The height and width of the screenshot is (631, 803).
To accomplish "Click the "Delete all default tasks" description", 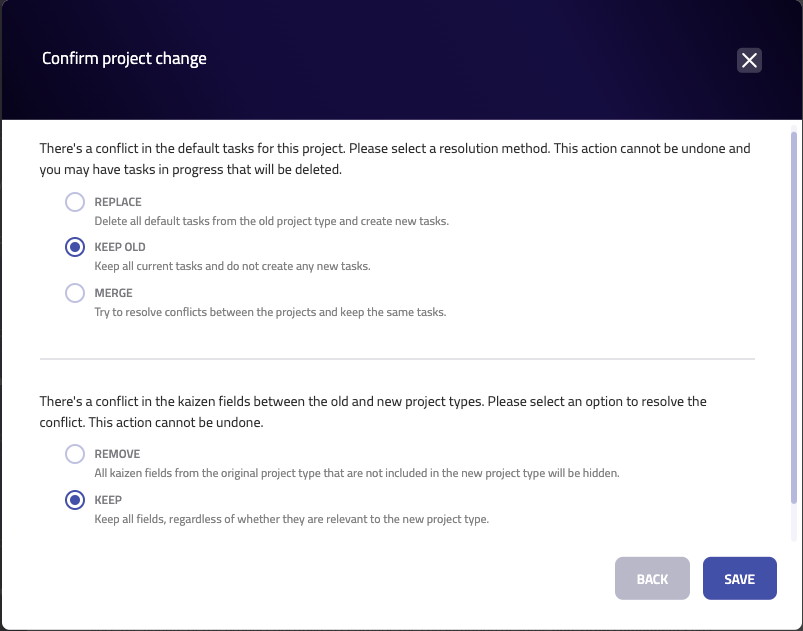I will (271, 220).
